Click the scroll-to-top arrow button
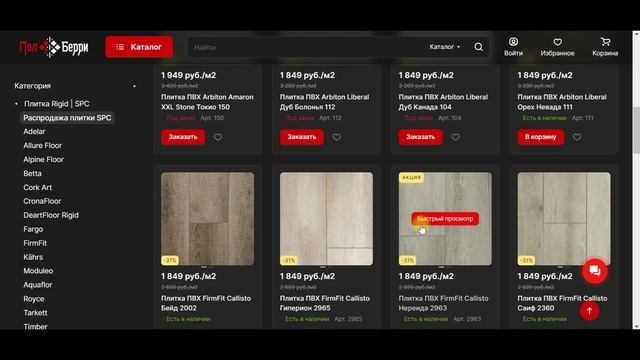 click(x=589, y=311)
